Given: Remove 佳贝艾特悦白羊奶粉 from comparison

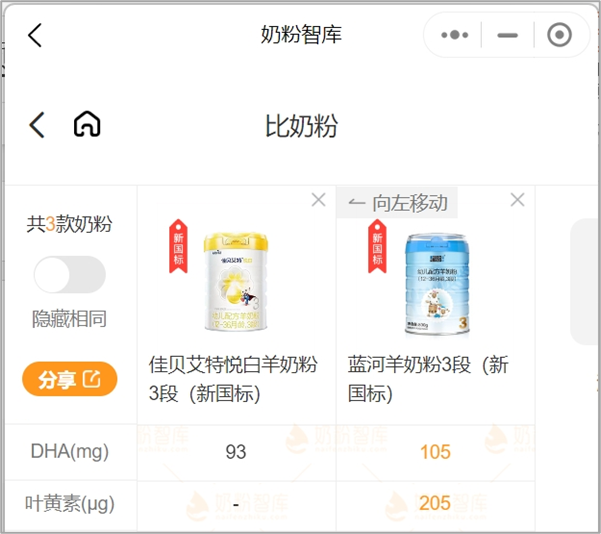Looking at the screenshot, I should click(x=318, y=200).
